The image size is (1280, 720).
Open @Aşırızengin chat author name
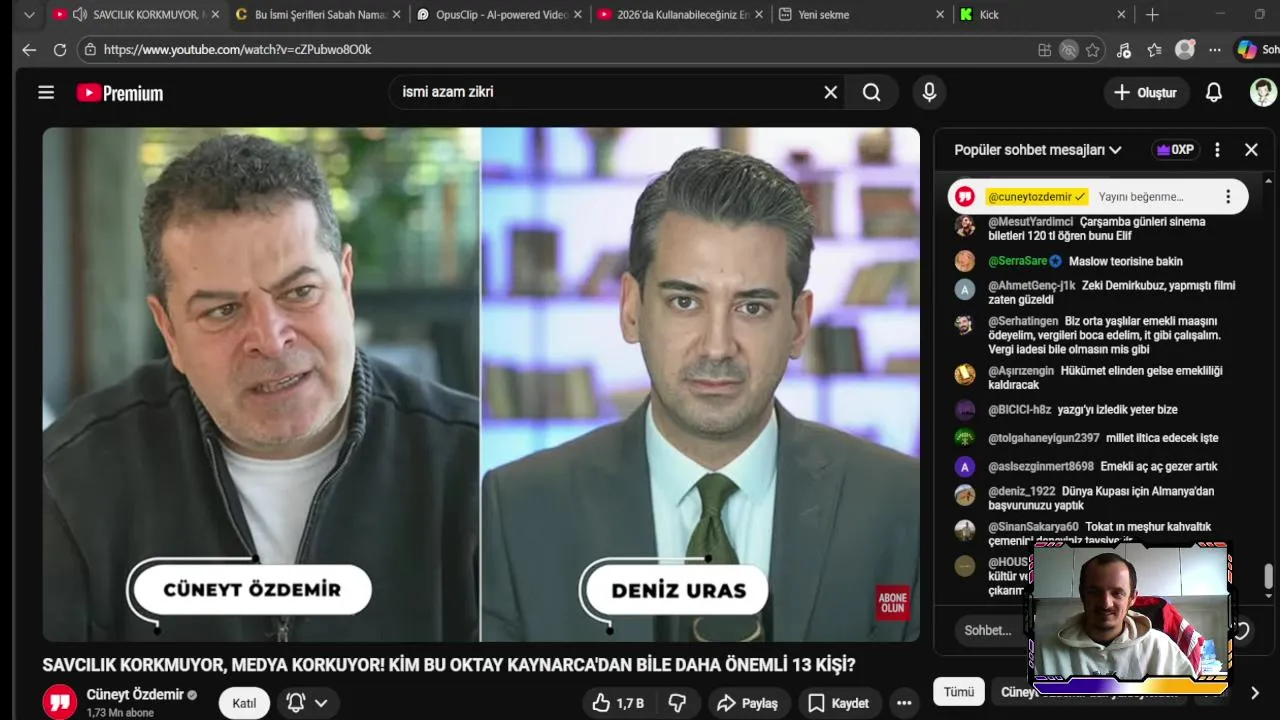(x=1021, y=371)
